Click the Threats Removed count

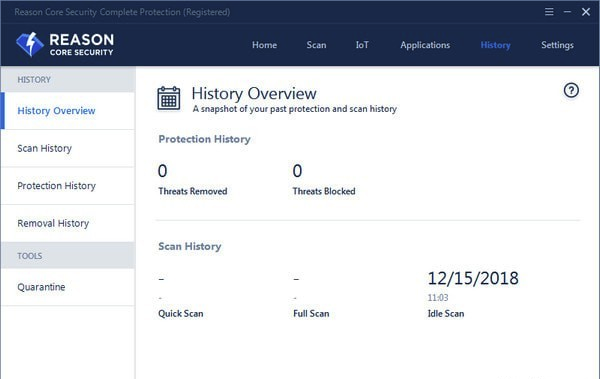(163, 171)
